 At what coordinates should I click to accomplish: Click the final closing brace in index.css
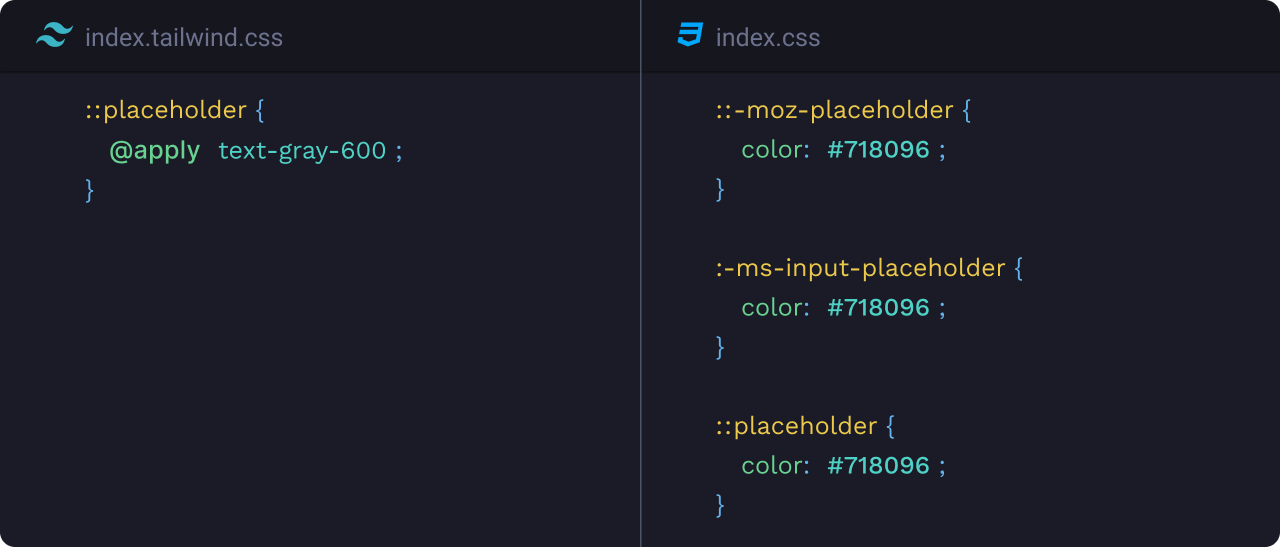pyautogui.click(x=720, y=505)
